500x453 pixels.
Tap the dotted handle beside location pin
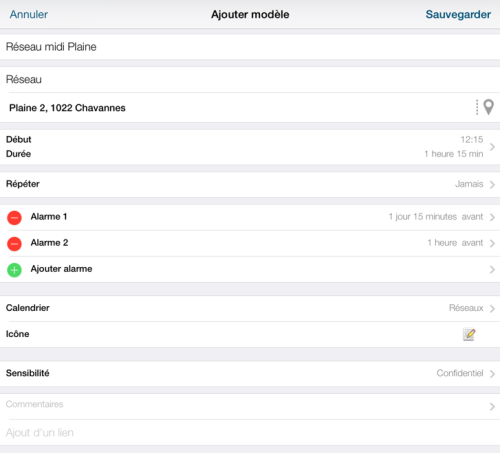(477, 107)
